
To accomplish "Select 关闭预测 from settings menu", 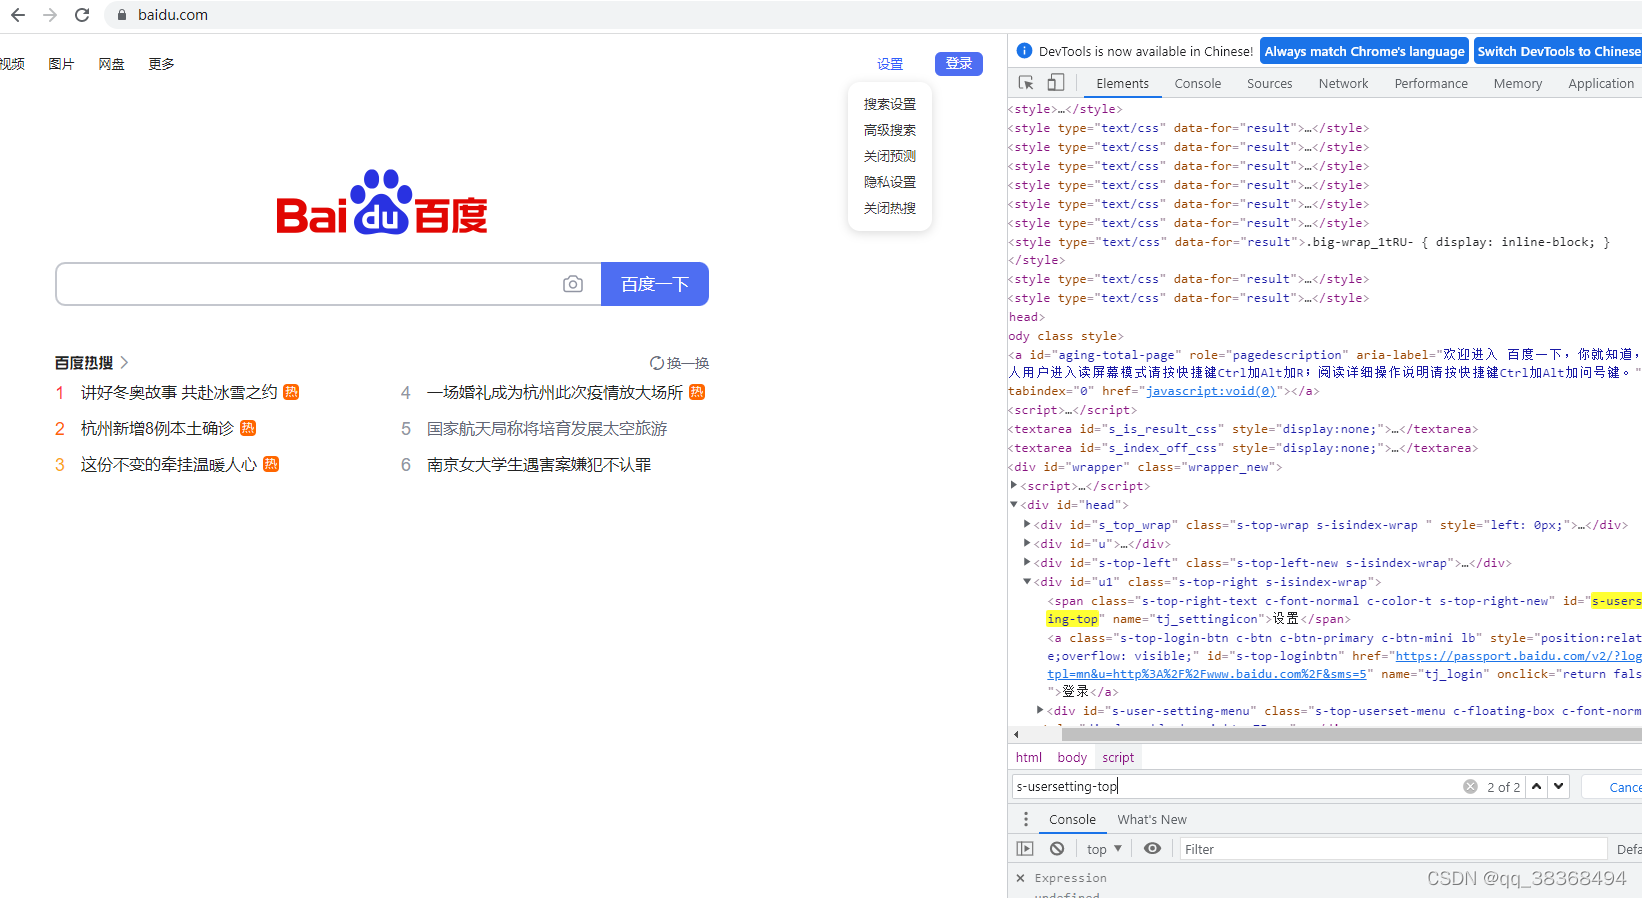I will point(890,156).
